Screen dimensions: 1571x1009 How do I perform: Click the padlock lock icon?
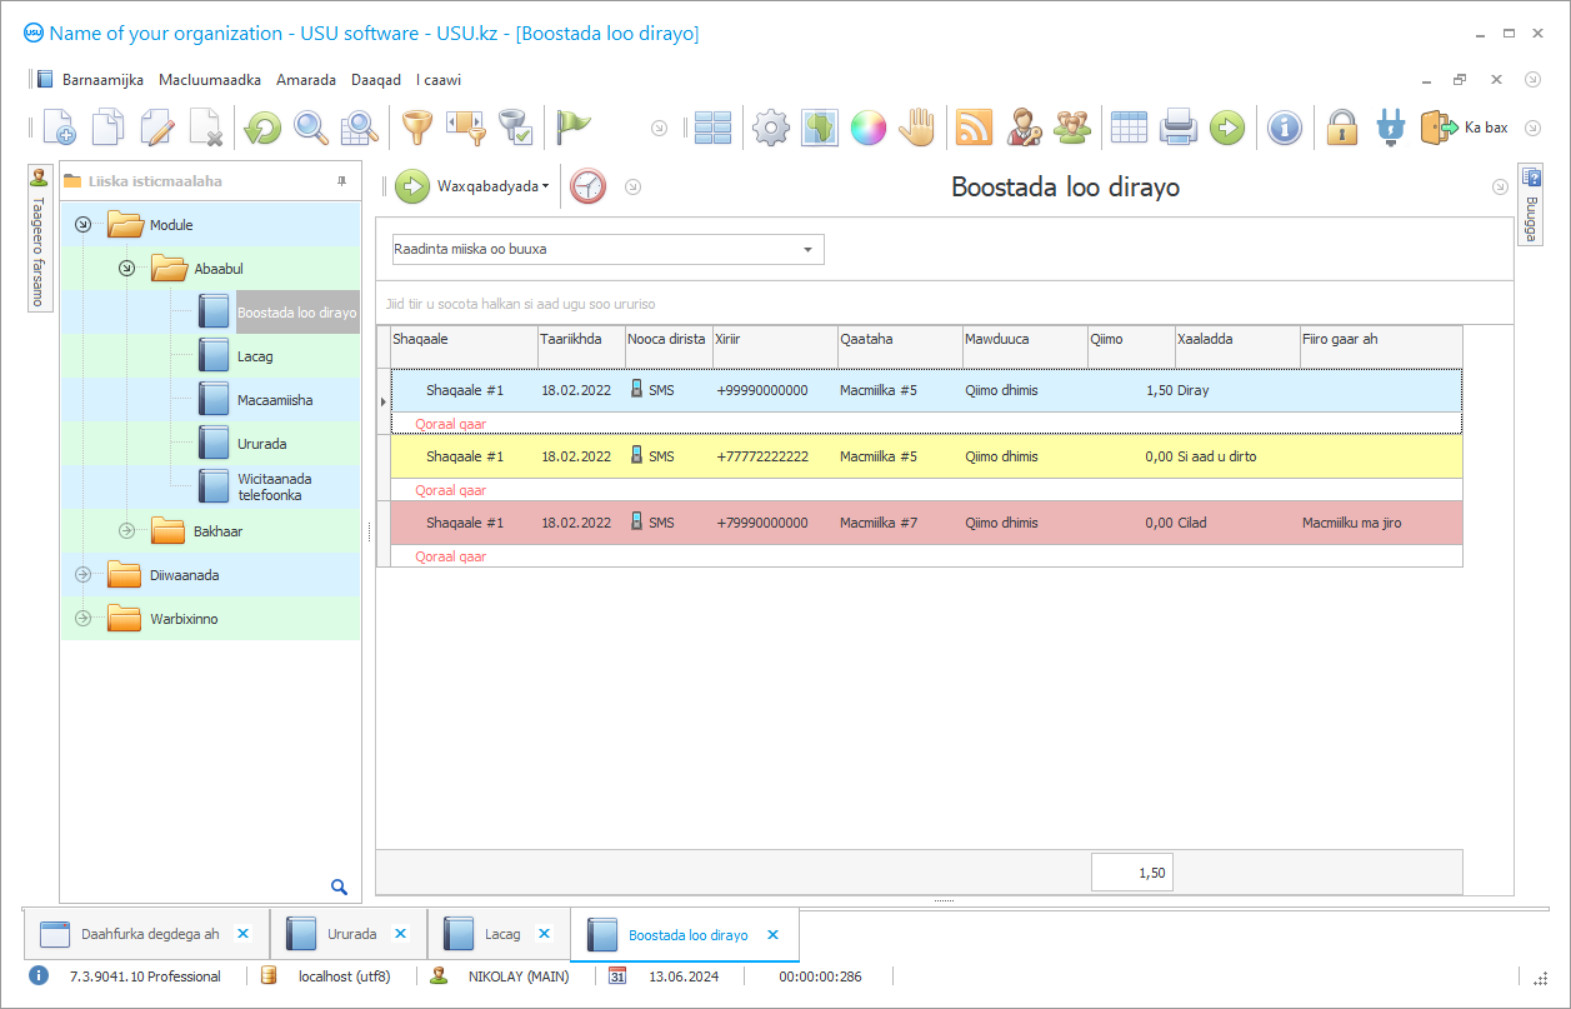coord(1341,128)
